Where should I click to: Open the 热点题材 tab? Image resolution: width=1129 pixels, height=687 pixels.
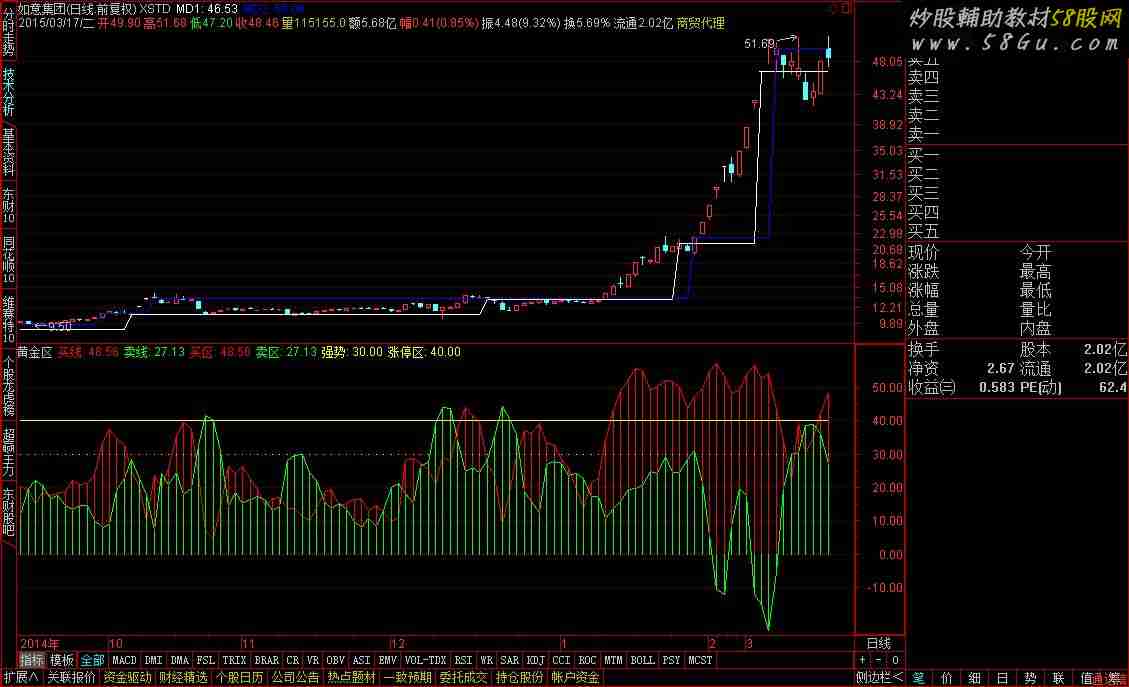pyautogui.click(x=352, y=677)
